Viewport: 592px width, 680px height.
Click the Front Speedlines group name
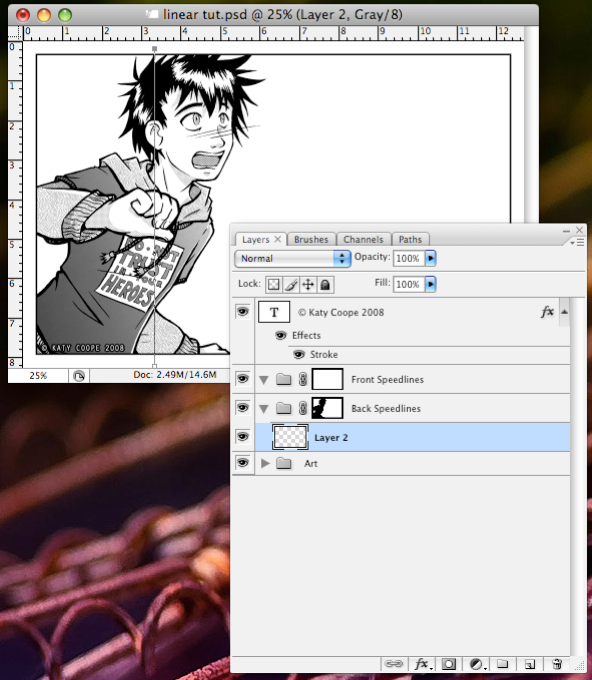point(387,379)
